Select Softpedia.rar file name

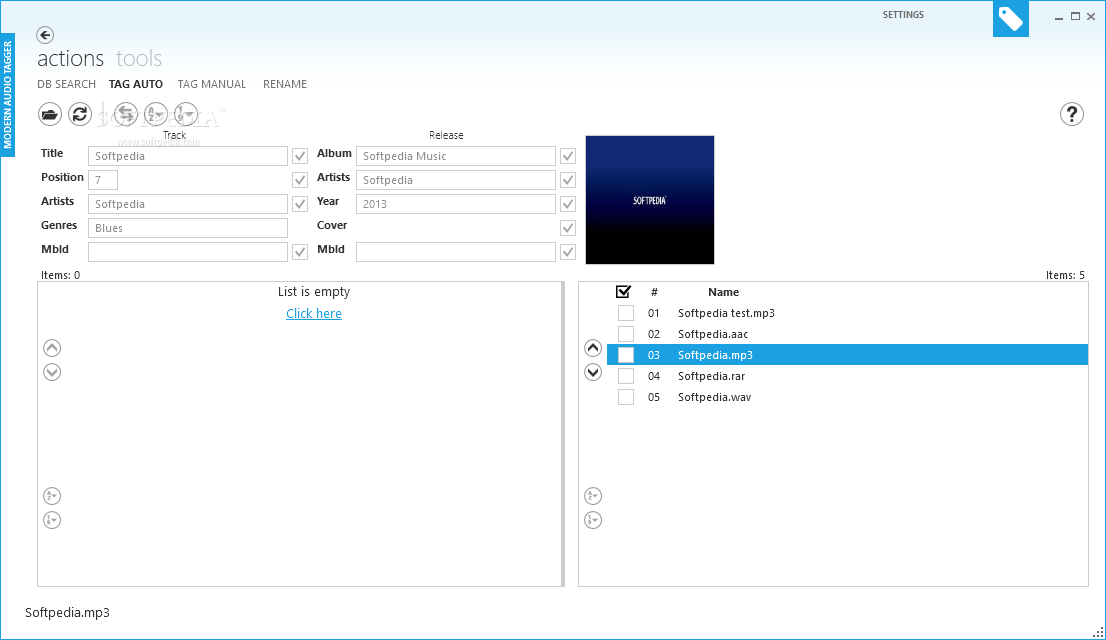coord(712,376)
